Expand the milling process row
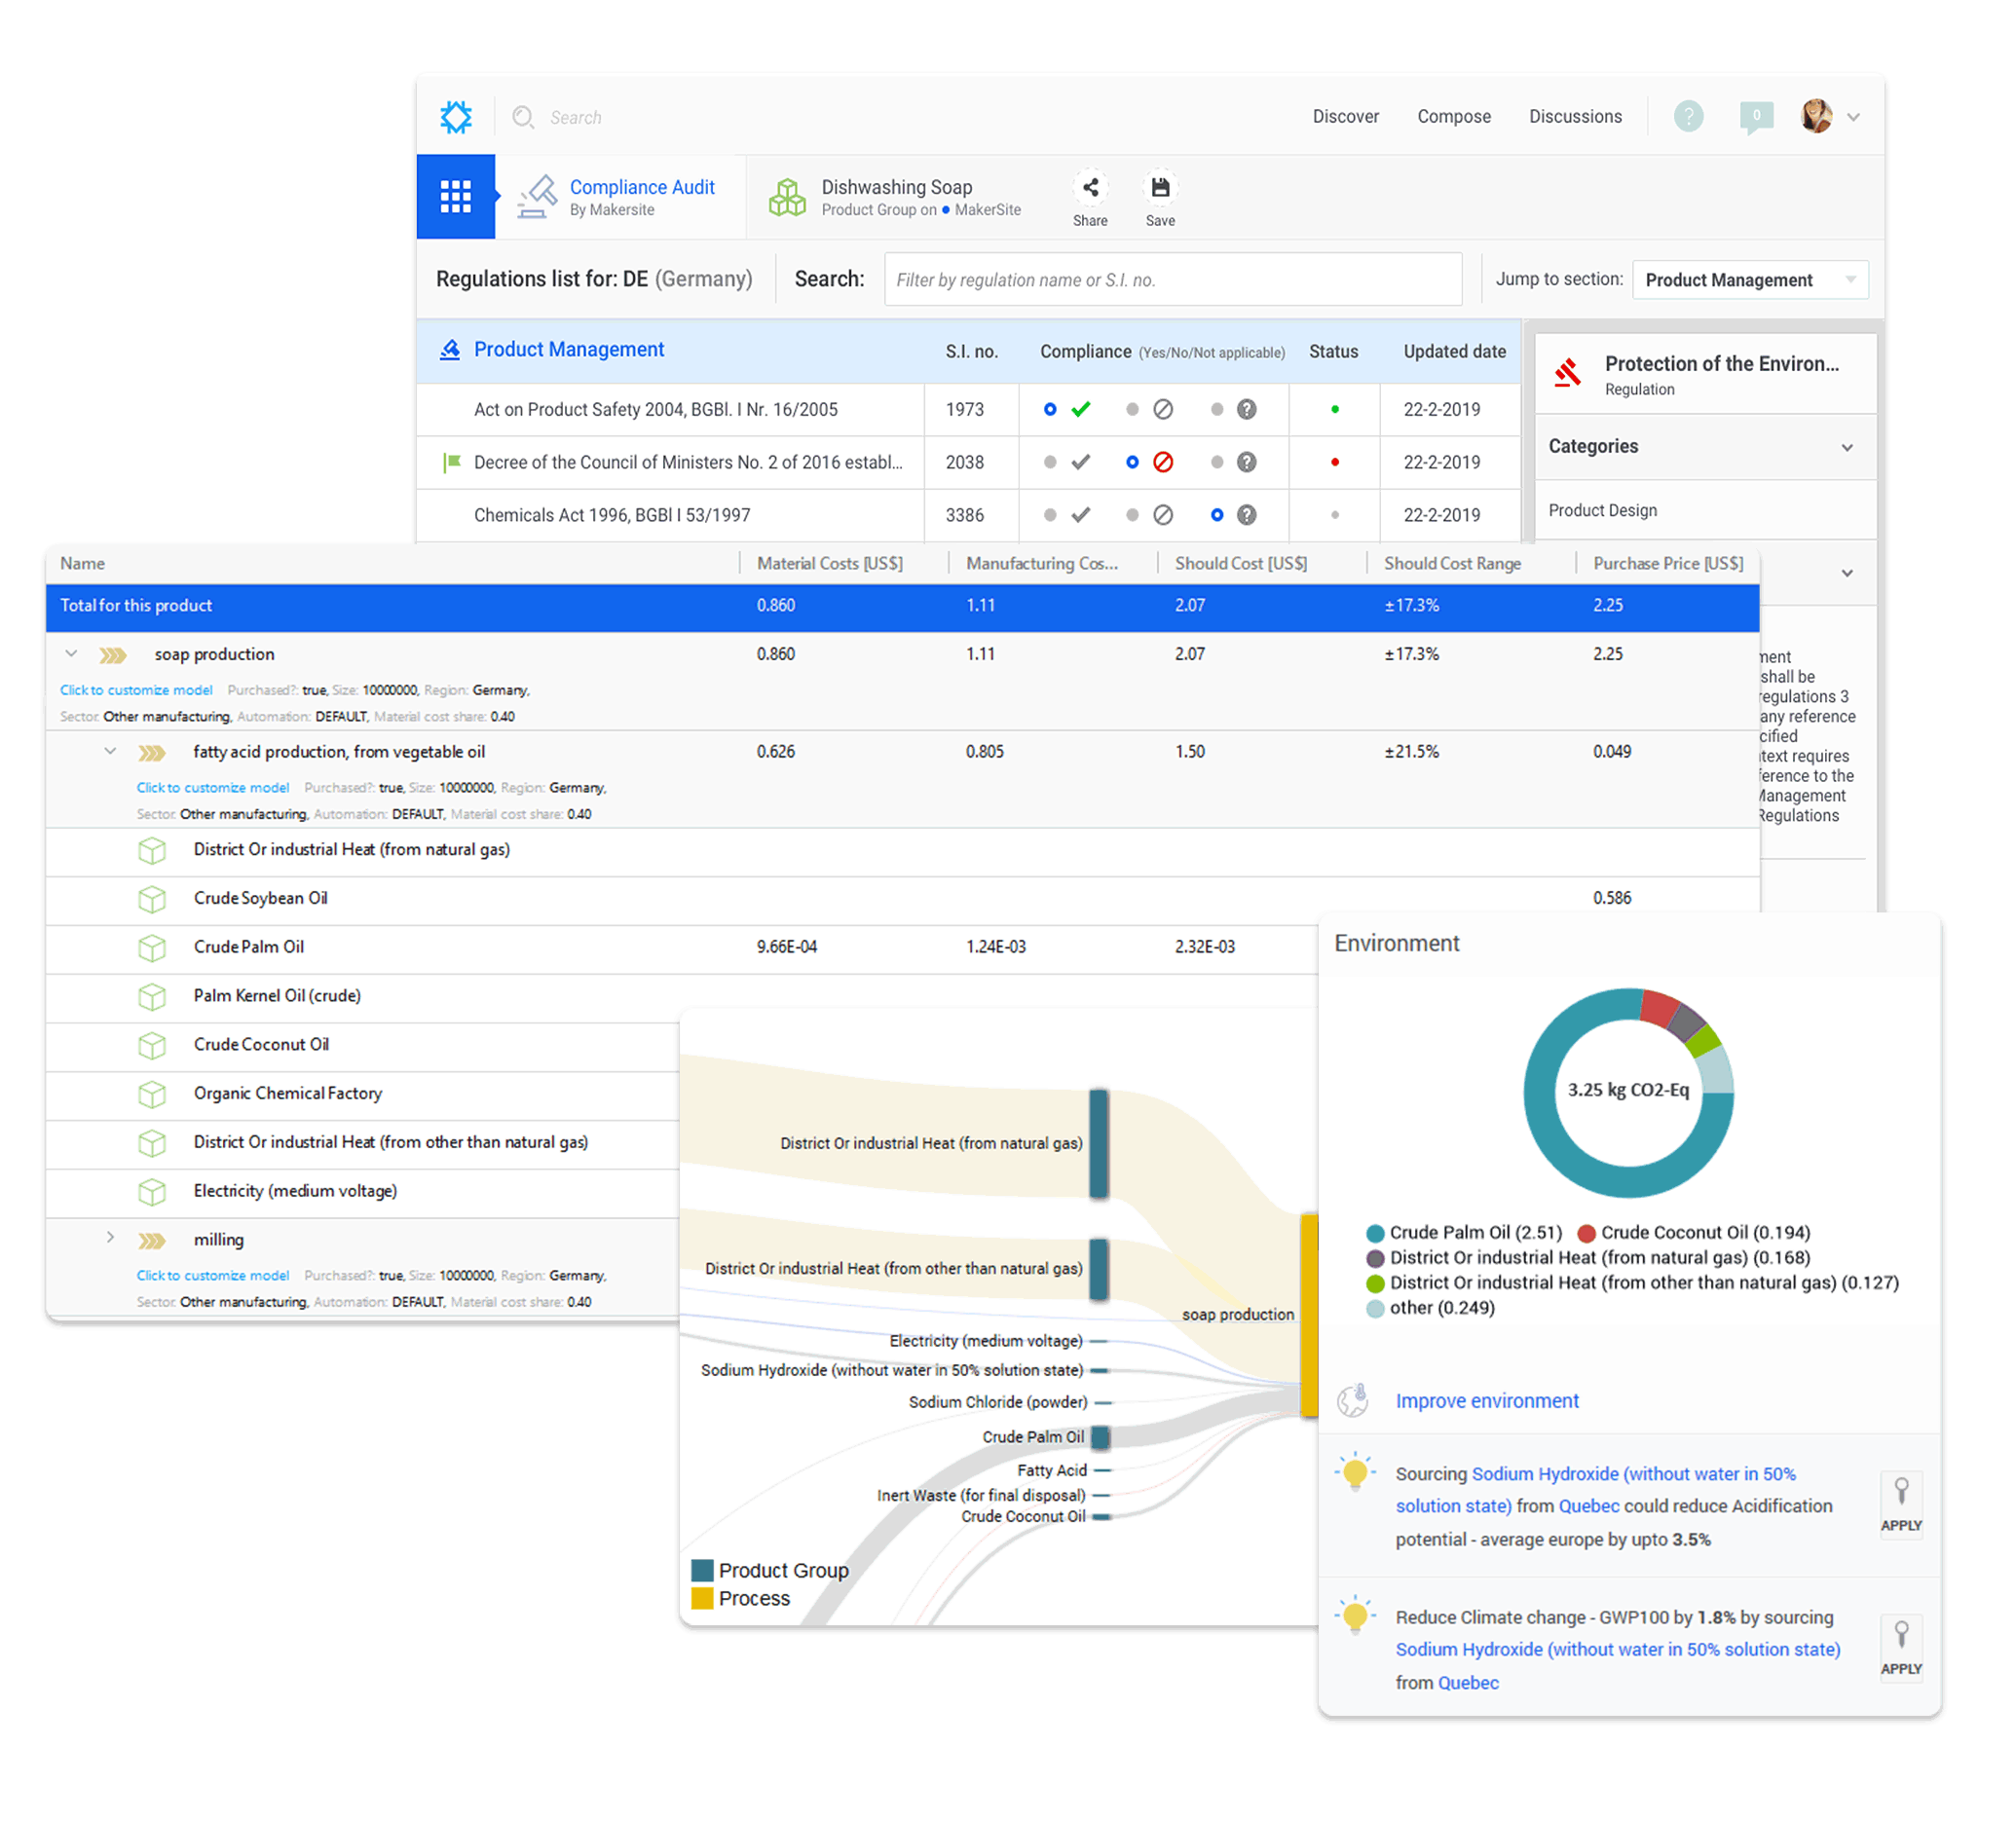The image size is (2016, 1821). (110, 1238)
